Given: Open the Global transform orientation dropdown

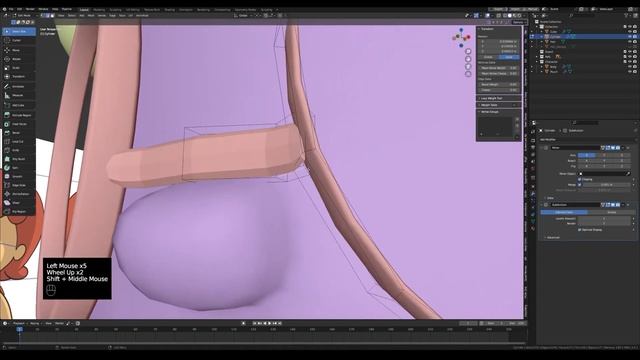Looking at the screenshot, I should 243,16.
